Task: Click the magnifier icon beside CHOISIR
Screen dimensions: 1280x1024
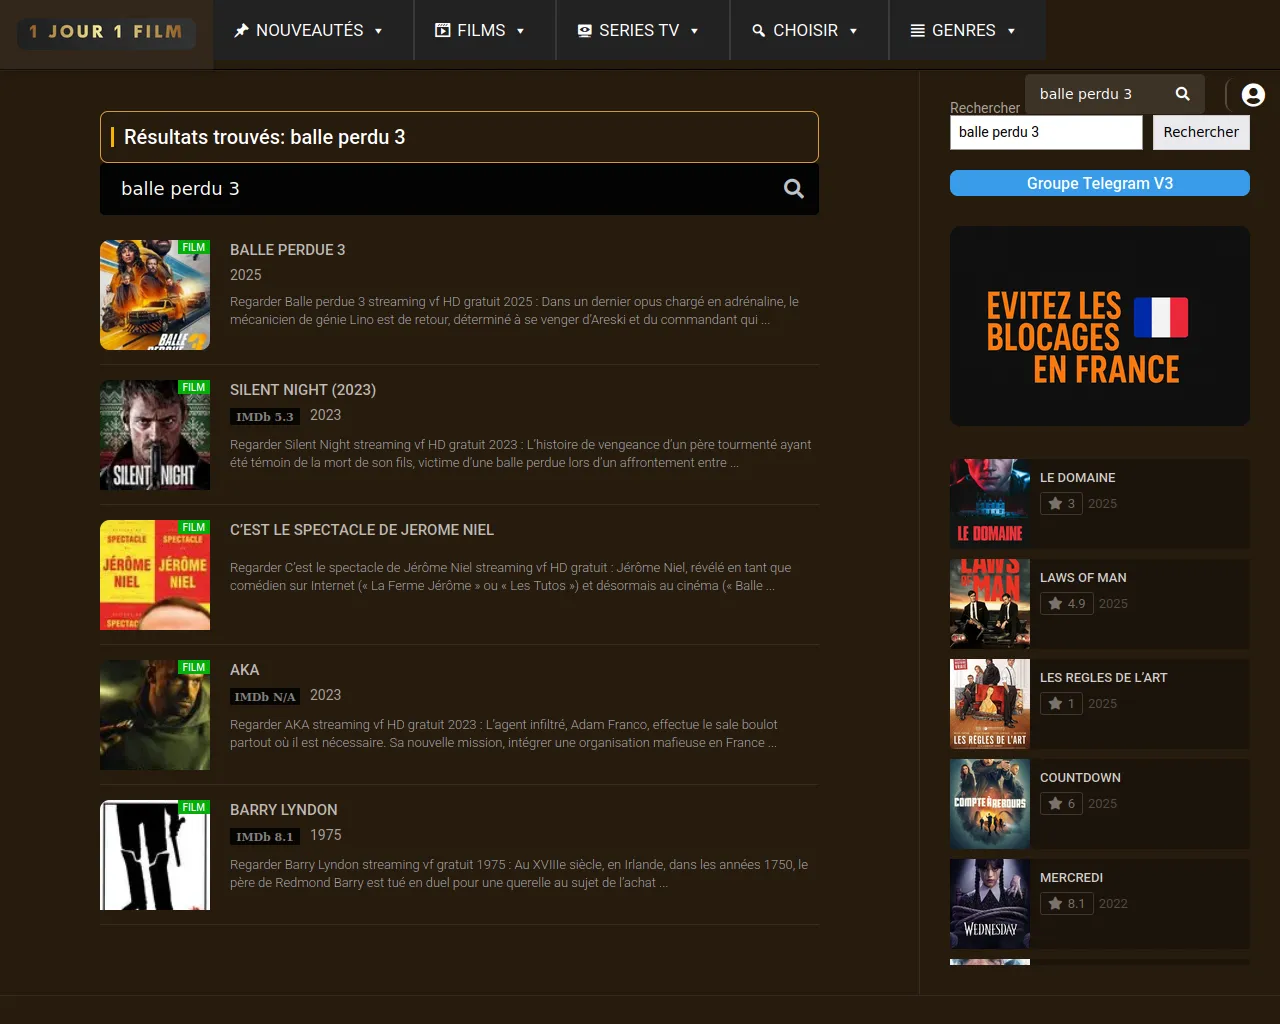Action: (759, 31)
